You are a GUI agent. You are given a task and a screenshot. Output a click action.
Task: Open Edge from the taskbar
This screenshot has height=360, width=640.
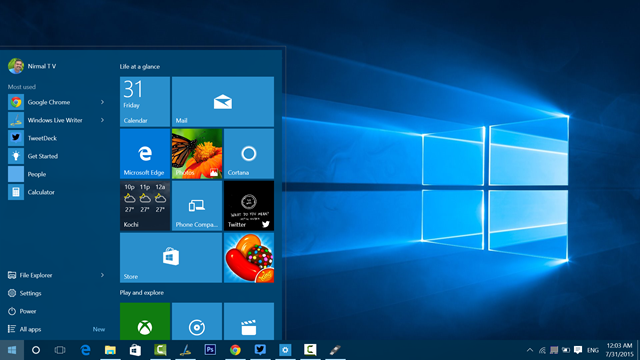(85, 350)
